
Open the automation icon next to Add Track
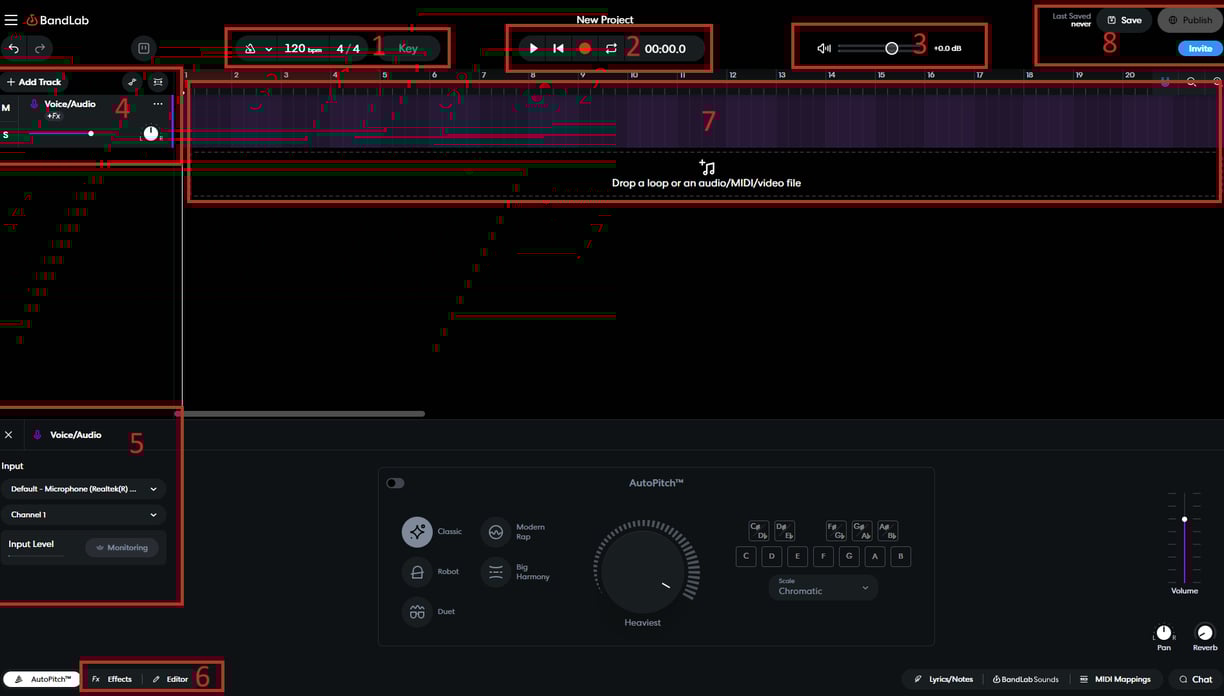click(132, 82)
